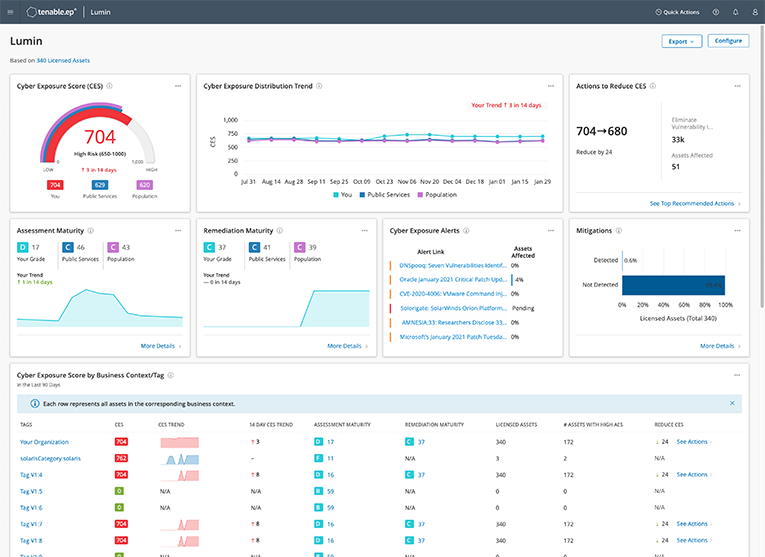The width and height of the screenshot is (765, 557).
Task: Open the user account icon
Action: pos(755,12)
